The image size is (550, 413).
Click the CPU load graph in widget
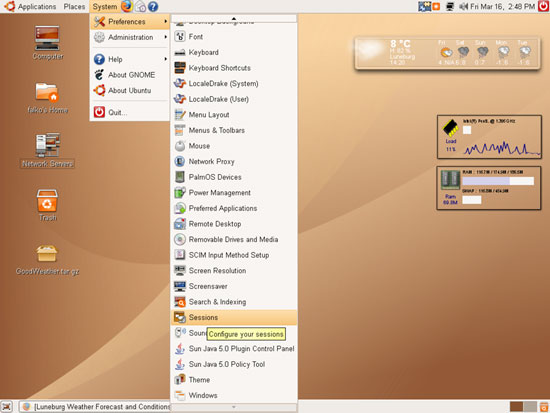coord(502,147)
